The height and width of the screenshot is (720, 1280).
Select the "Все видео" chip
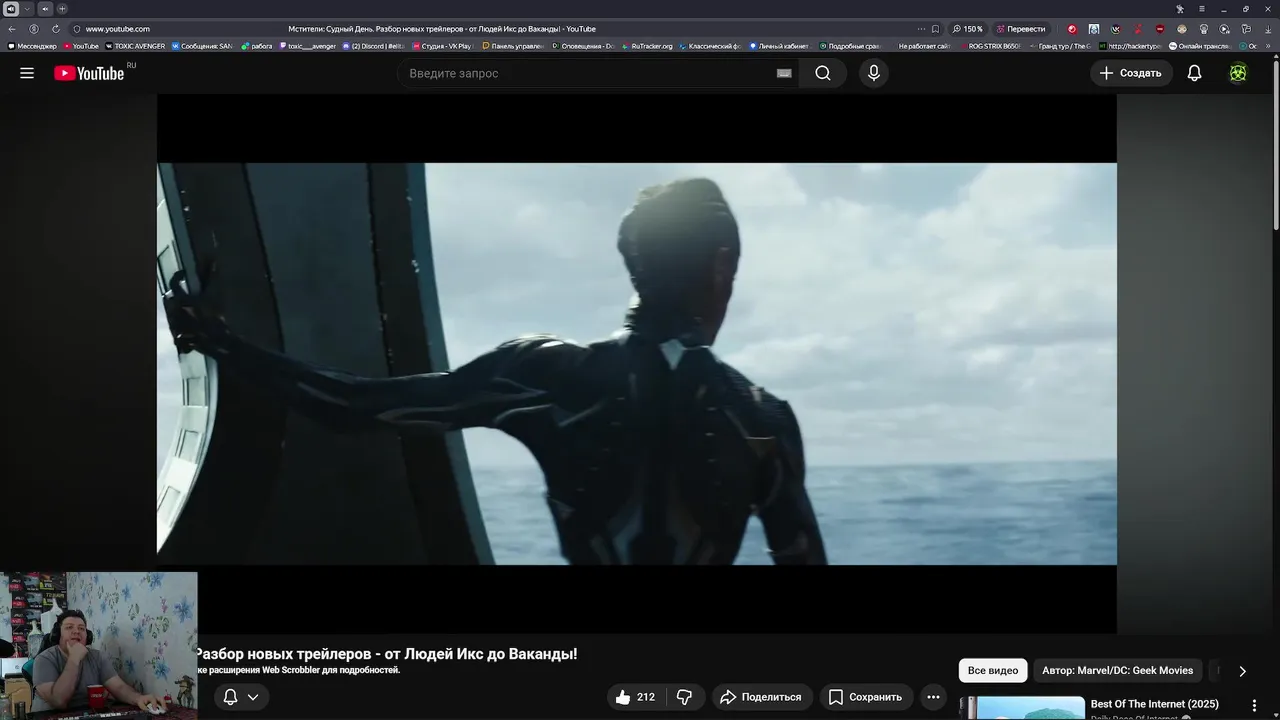[993, 670]
